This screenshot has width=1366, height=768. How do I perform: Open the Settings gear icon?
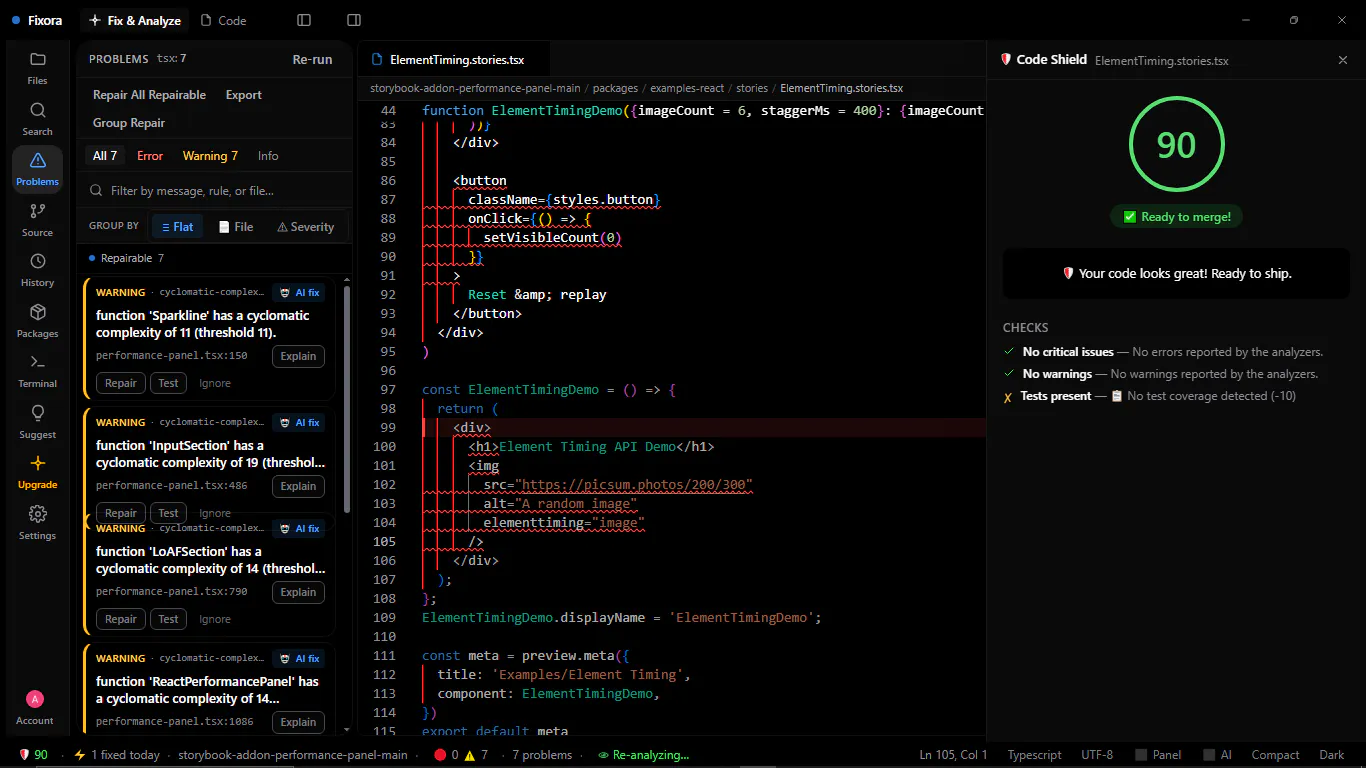pyautogui.click(x=37, y=523)
